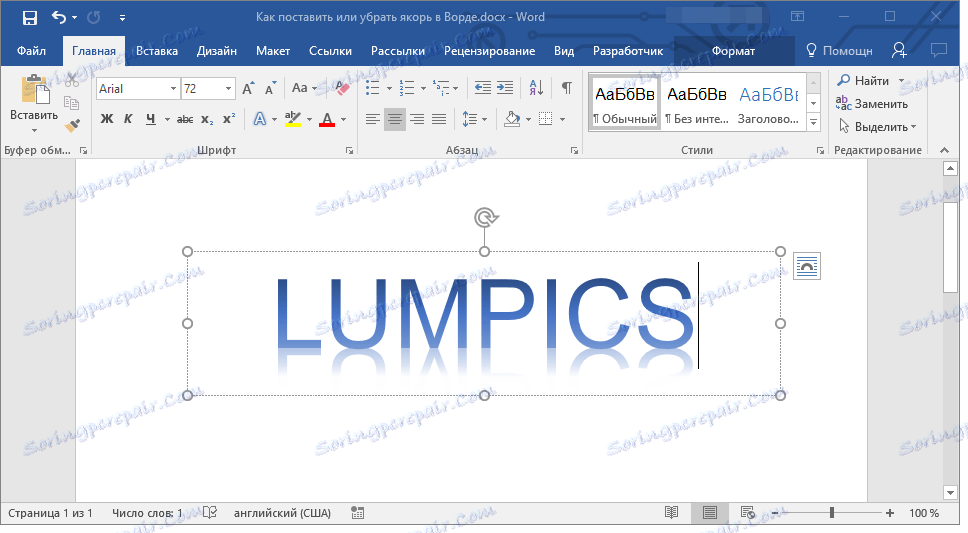Save the document with the floppy disk icon
968x533 pixels.
click(30, 18)
